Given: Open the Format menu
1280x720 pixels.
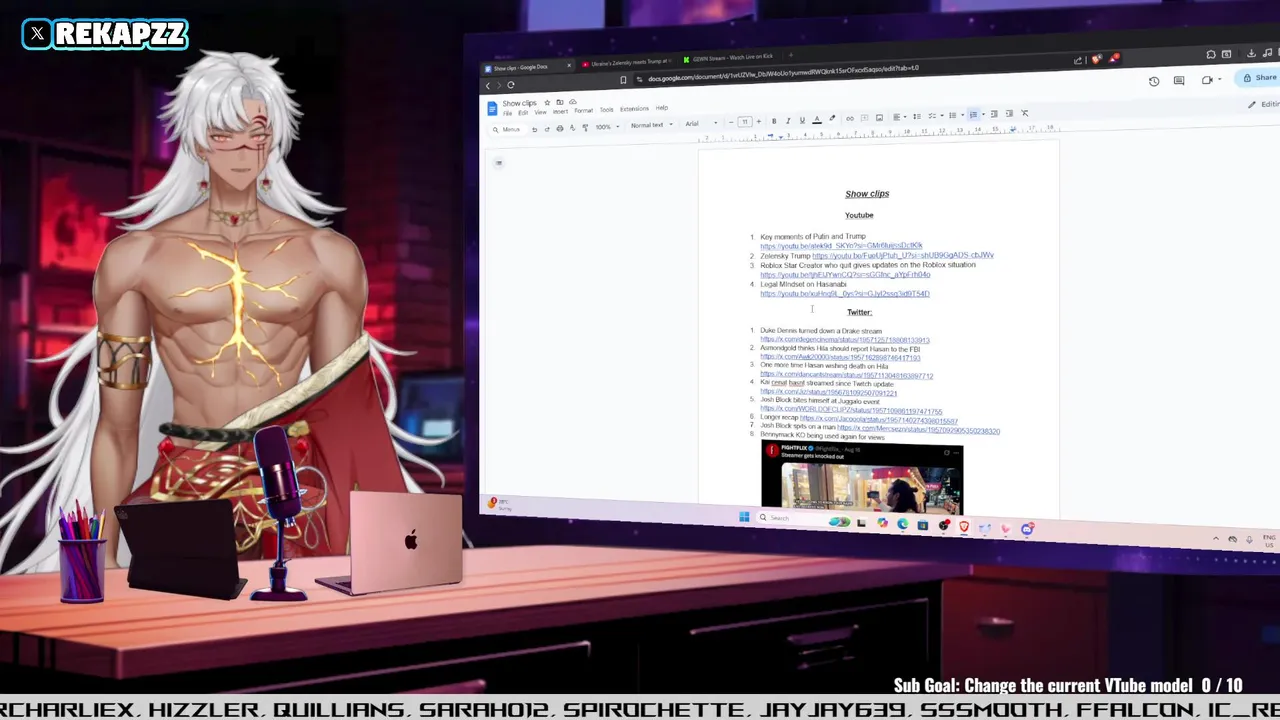Looking at the screenshot, I should click(584, 110).
